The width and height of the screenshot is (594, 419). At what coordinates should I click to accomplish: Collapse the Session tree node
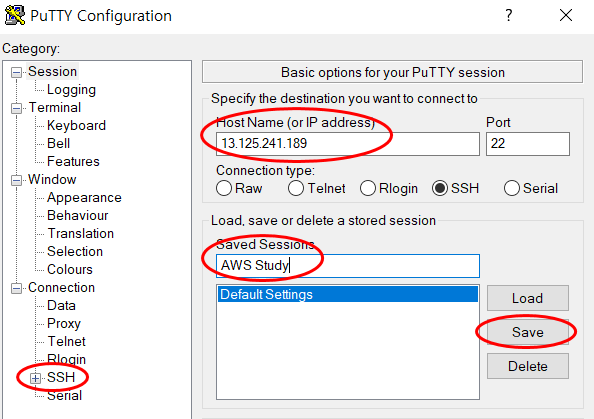pyautogui.click(x=16, y=72)
